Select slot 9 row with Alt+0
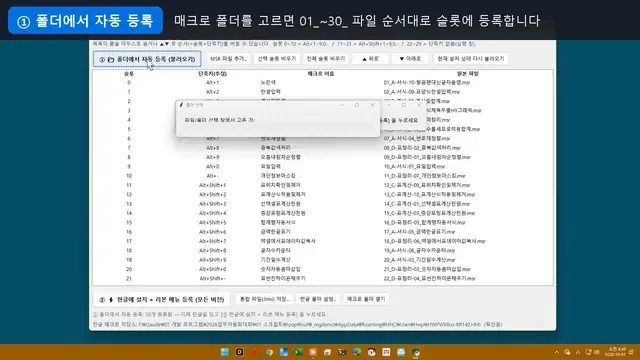Image resolution: width=640 pixels, height=360 pixels. pyautogui.click(x=322, y=167)
